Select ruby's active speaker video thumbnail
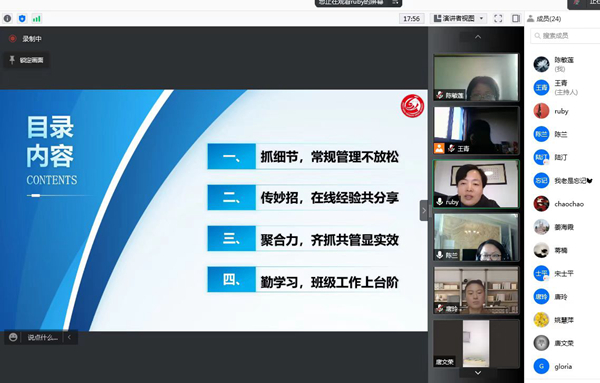The image size is (600, 383). click(x=476, y=184)
